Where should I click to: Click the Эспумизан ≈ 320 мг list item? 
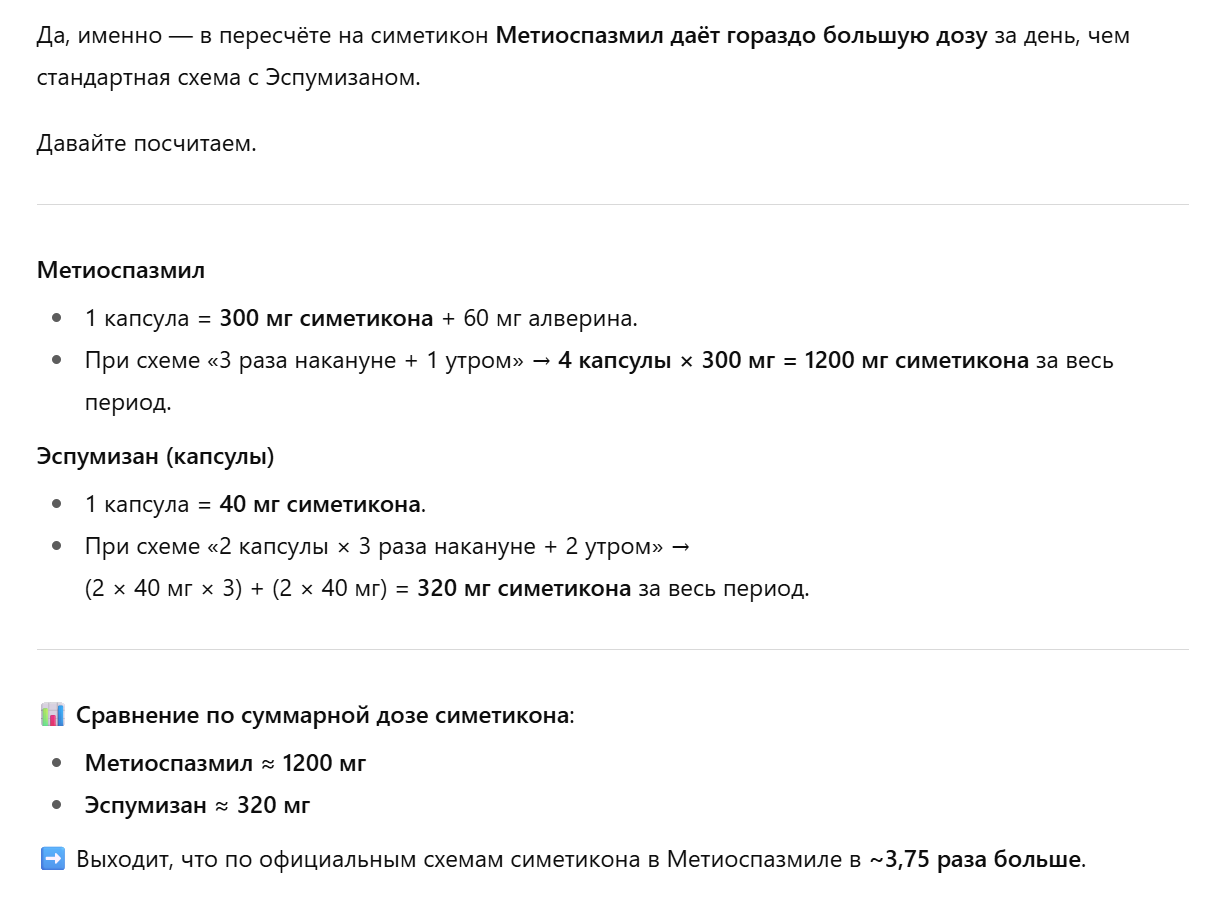tap(198, 805)
